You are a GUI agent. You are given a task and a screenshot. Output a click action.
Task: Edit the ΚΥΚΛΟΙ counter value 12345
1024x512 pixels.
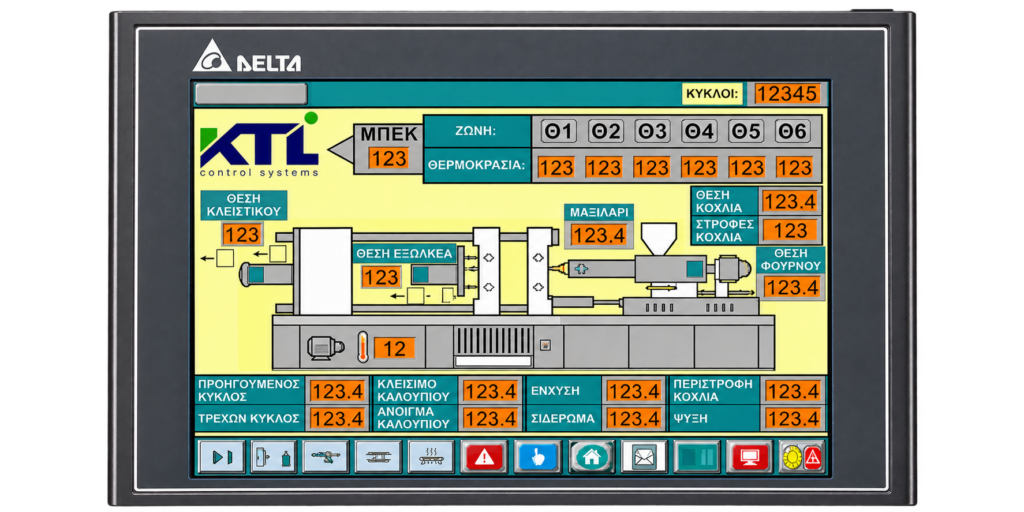[787, 93]
